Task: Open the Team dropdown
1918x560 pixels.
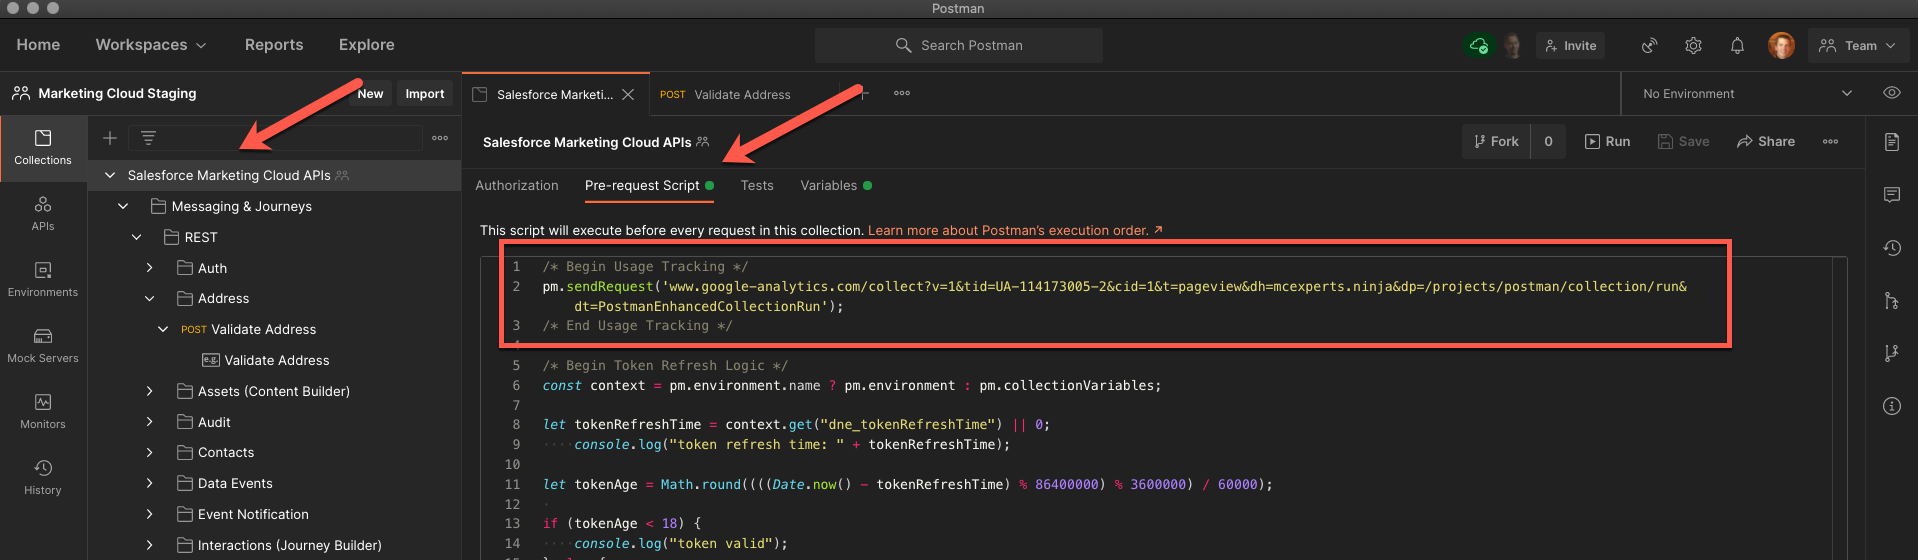Action: pos(1858,45)
